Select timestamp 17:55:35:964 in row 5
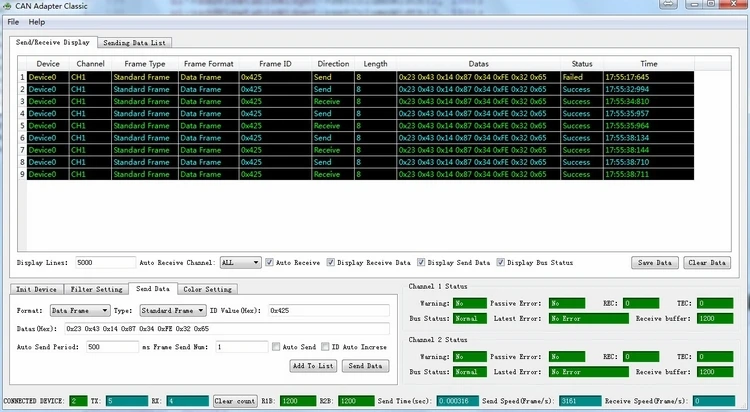Viewport: 750px width, 412px height. point(649,126)
